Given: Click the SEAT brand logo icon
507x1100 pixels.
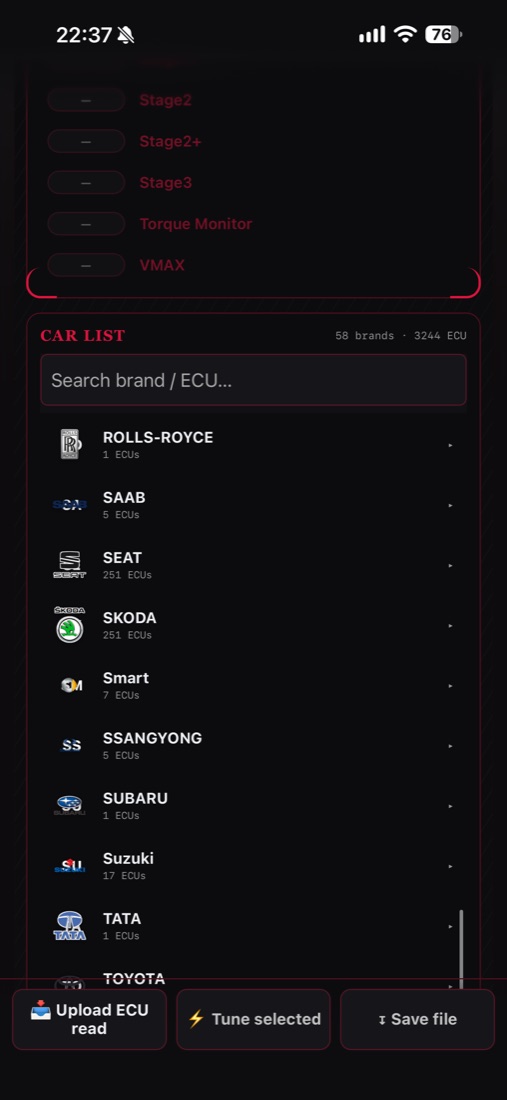Looking at the screenshot, I should [x=69, y=565].
